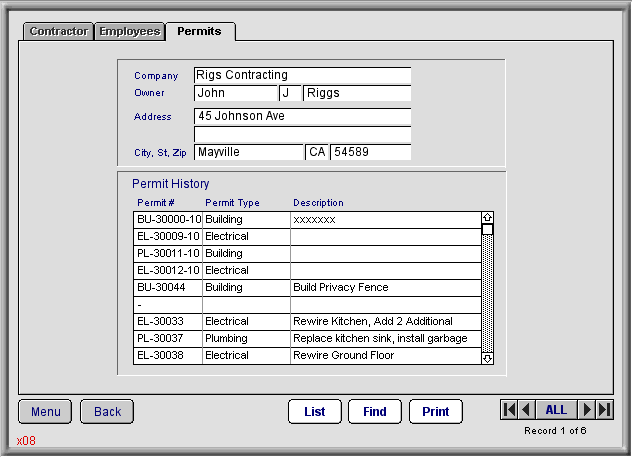Click Electrical type in EL-30009-10 row
The width and height of the screenshot is (632, 457).
tap(246, 237)
